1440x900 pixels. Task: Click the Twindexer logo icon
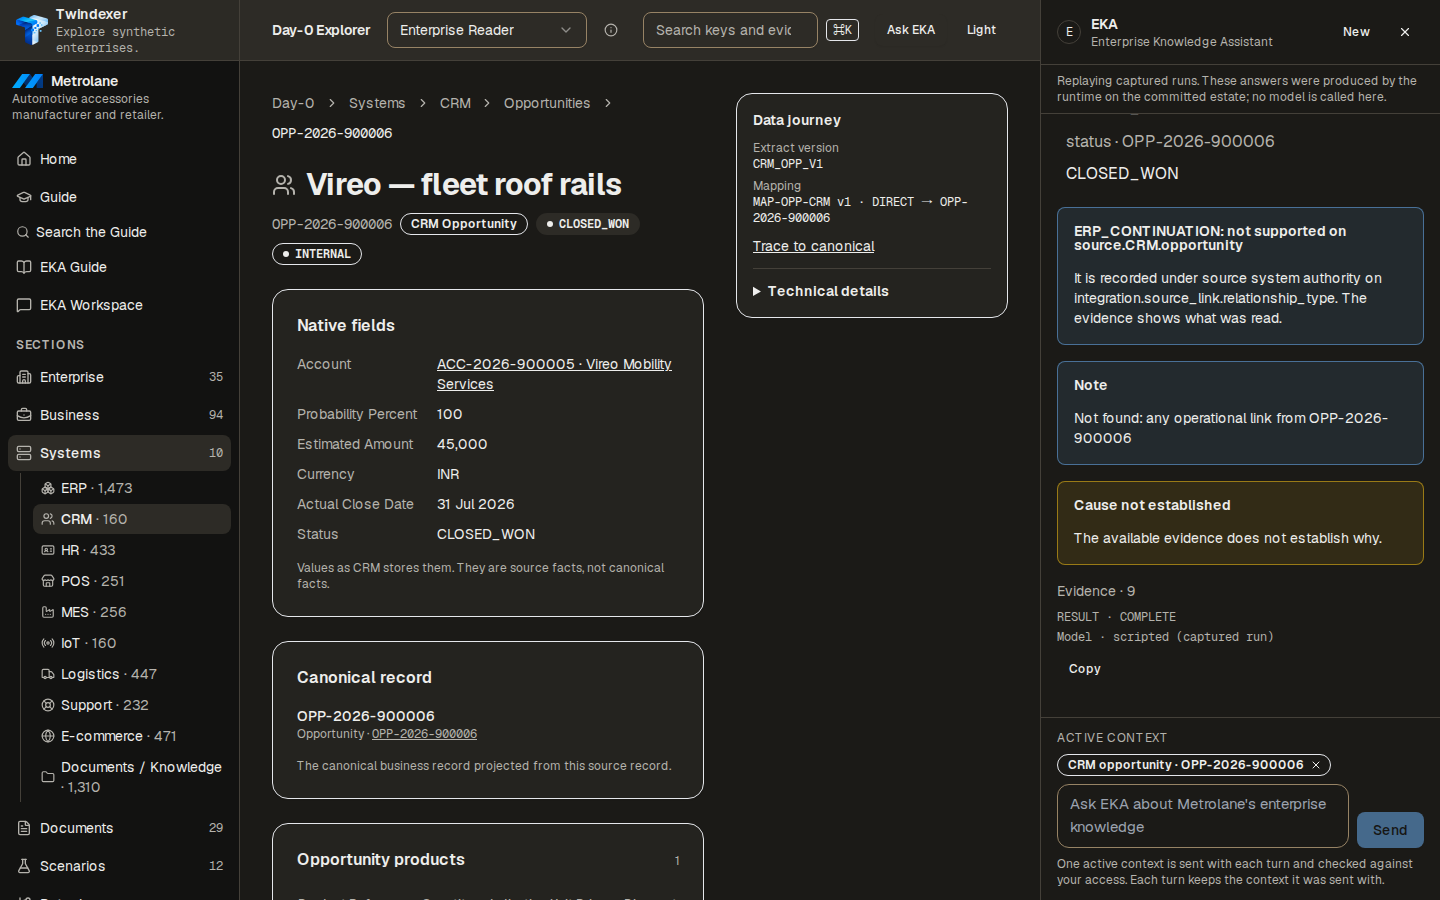click(x=31, y=30)
